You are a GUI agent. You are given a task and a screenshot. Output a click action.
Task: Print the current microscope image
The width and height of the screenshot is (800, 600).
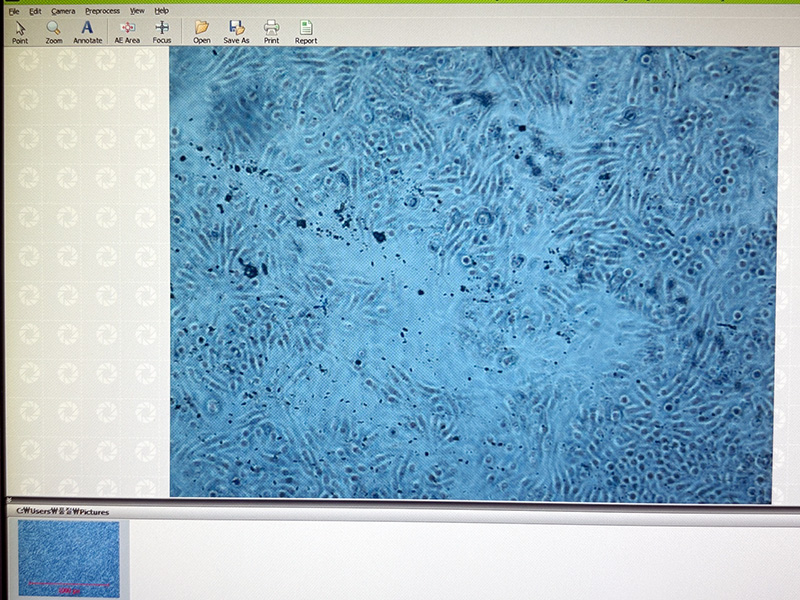pos(271,31)
